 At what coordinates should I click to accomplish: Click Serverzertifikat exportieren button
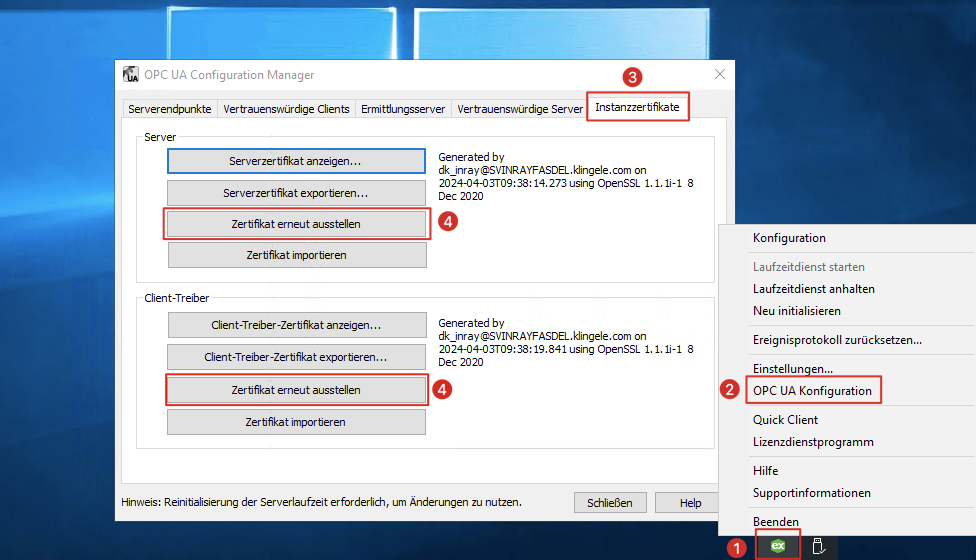(296, 193)
